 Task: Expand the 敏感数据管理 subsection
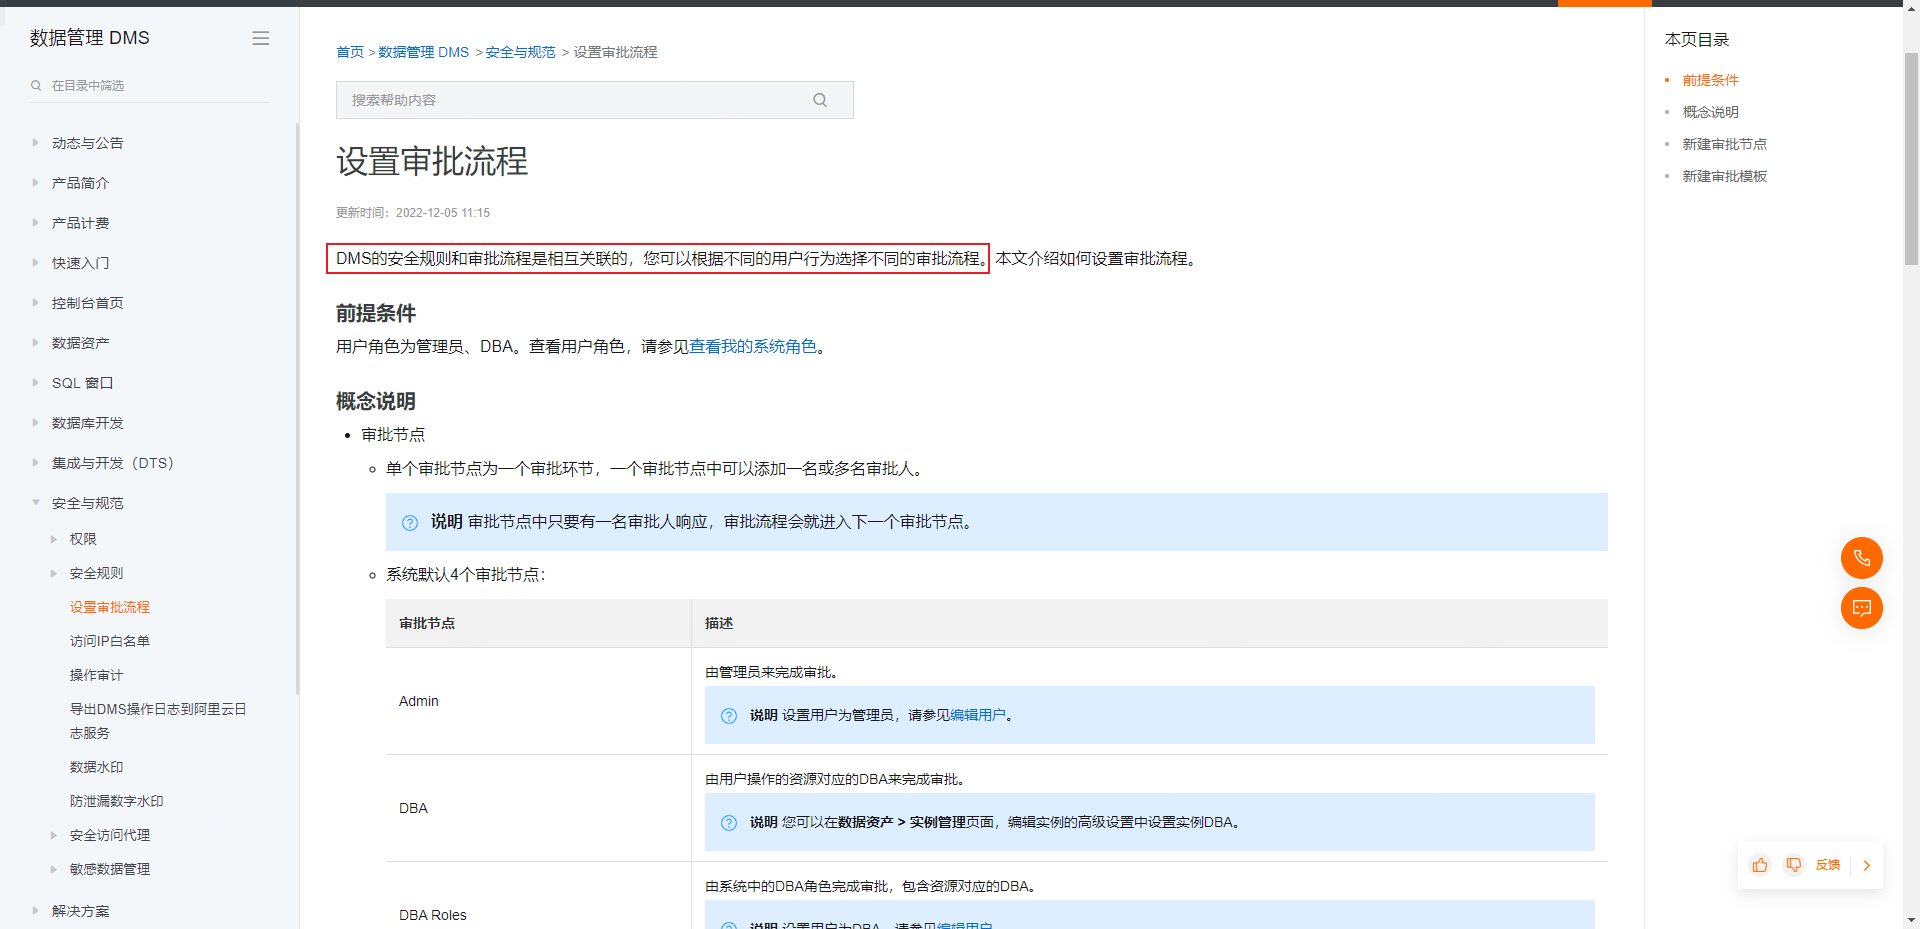[54, 869]
